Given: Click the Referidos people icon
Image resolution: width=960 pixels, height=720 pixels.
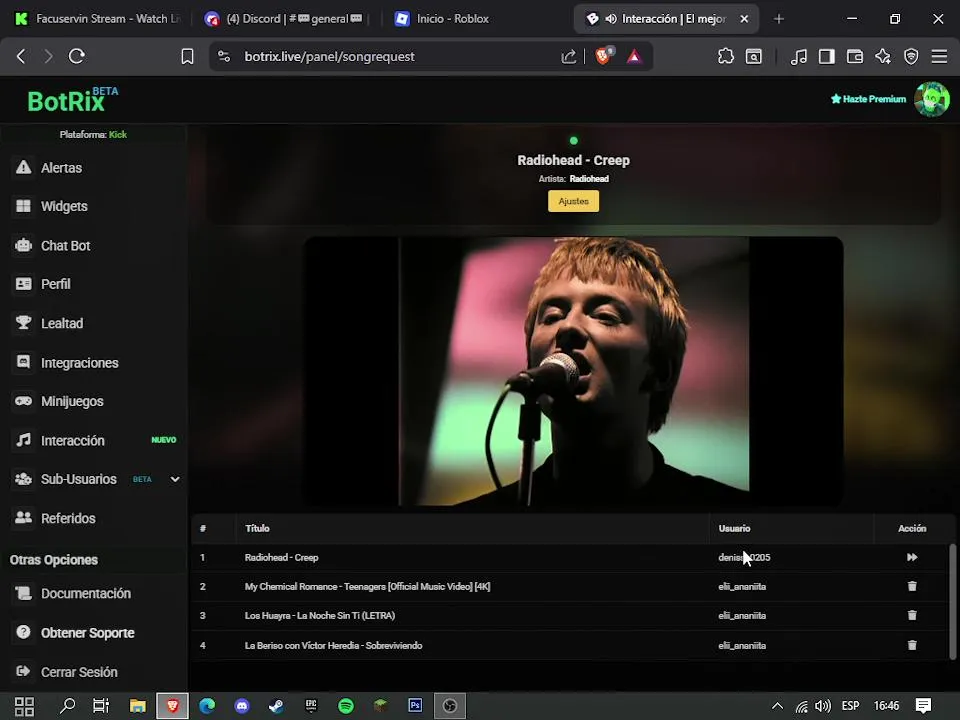Looking at the screenshot, I should (23, 517).
